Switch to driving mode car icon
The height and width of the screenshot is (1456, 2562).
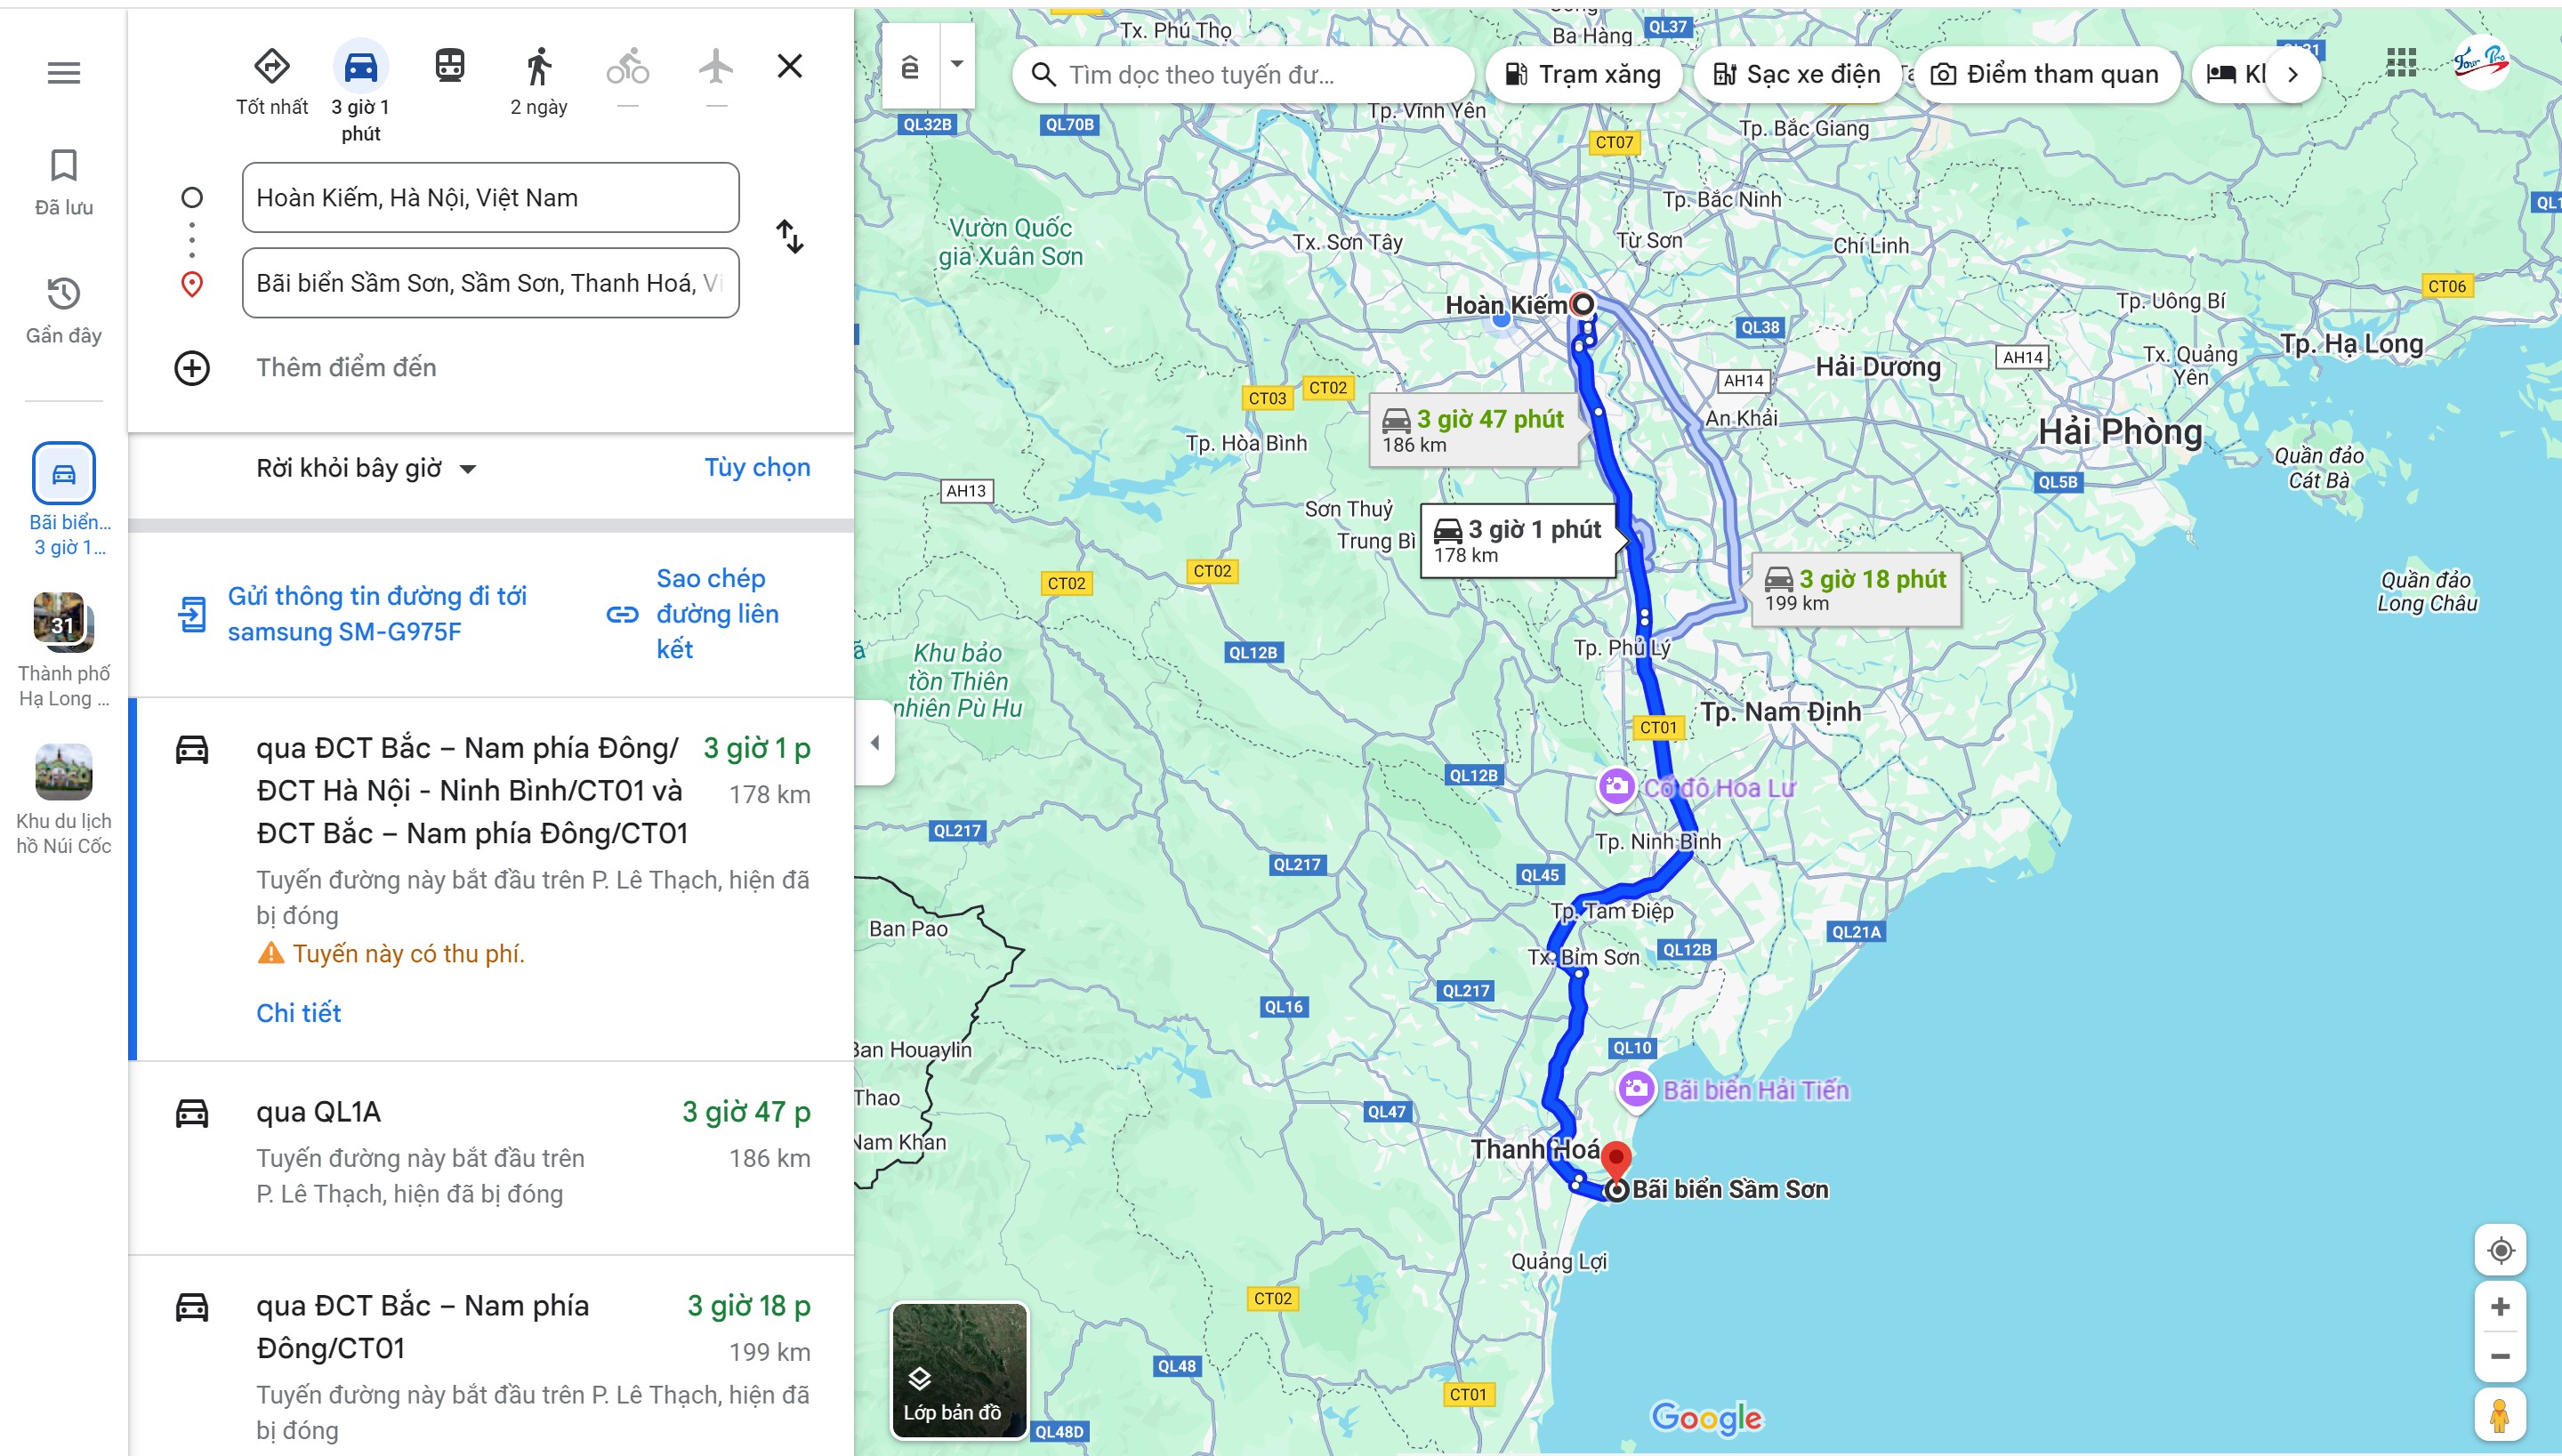[361, 67]
